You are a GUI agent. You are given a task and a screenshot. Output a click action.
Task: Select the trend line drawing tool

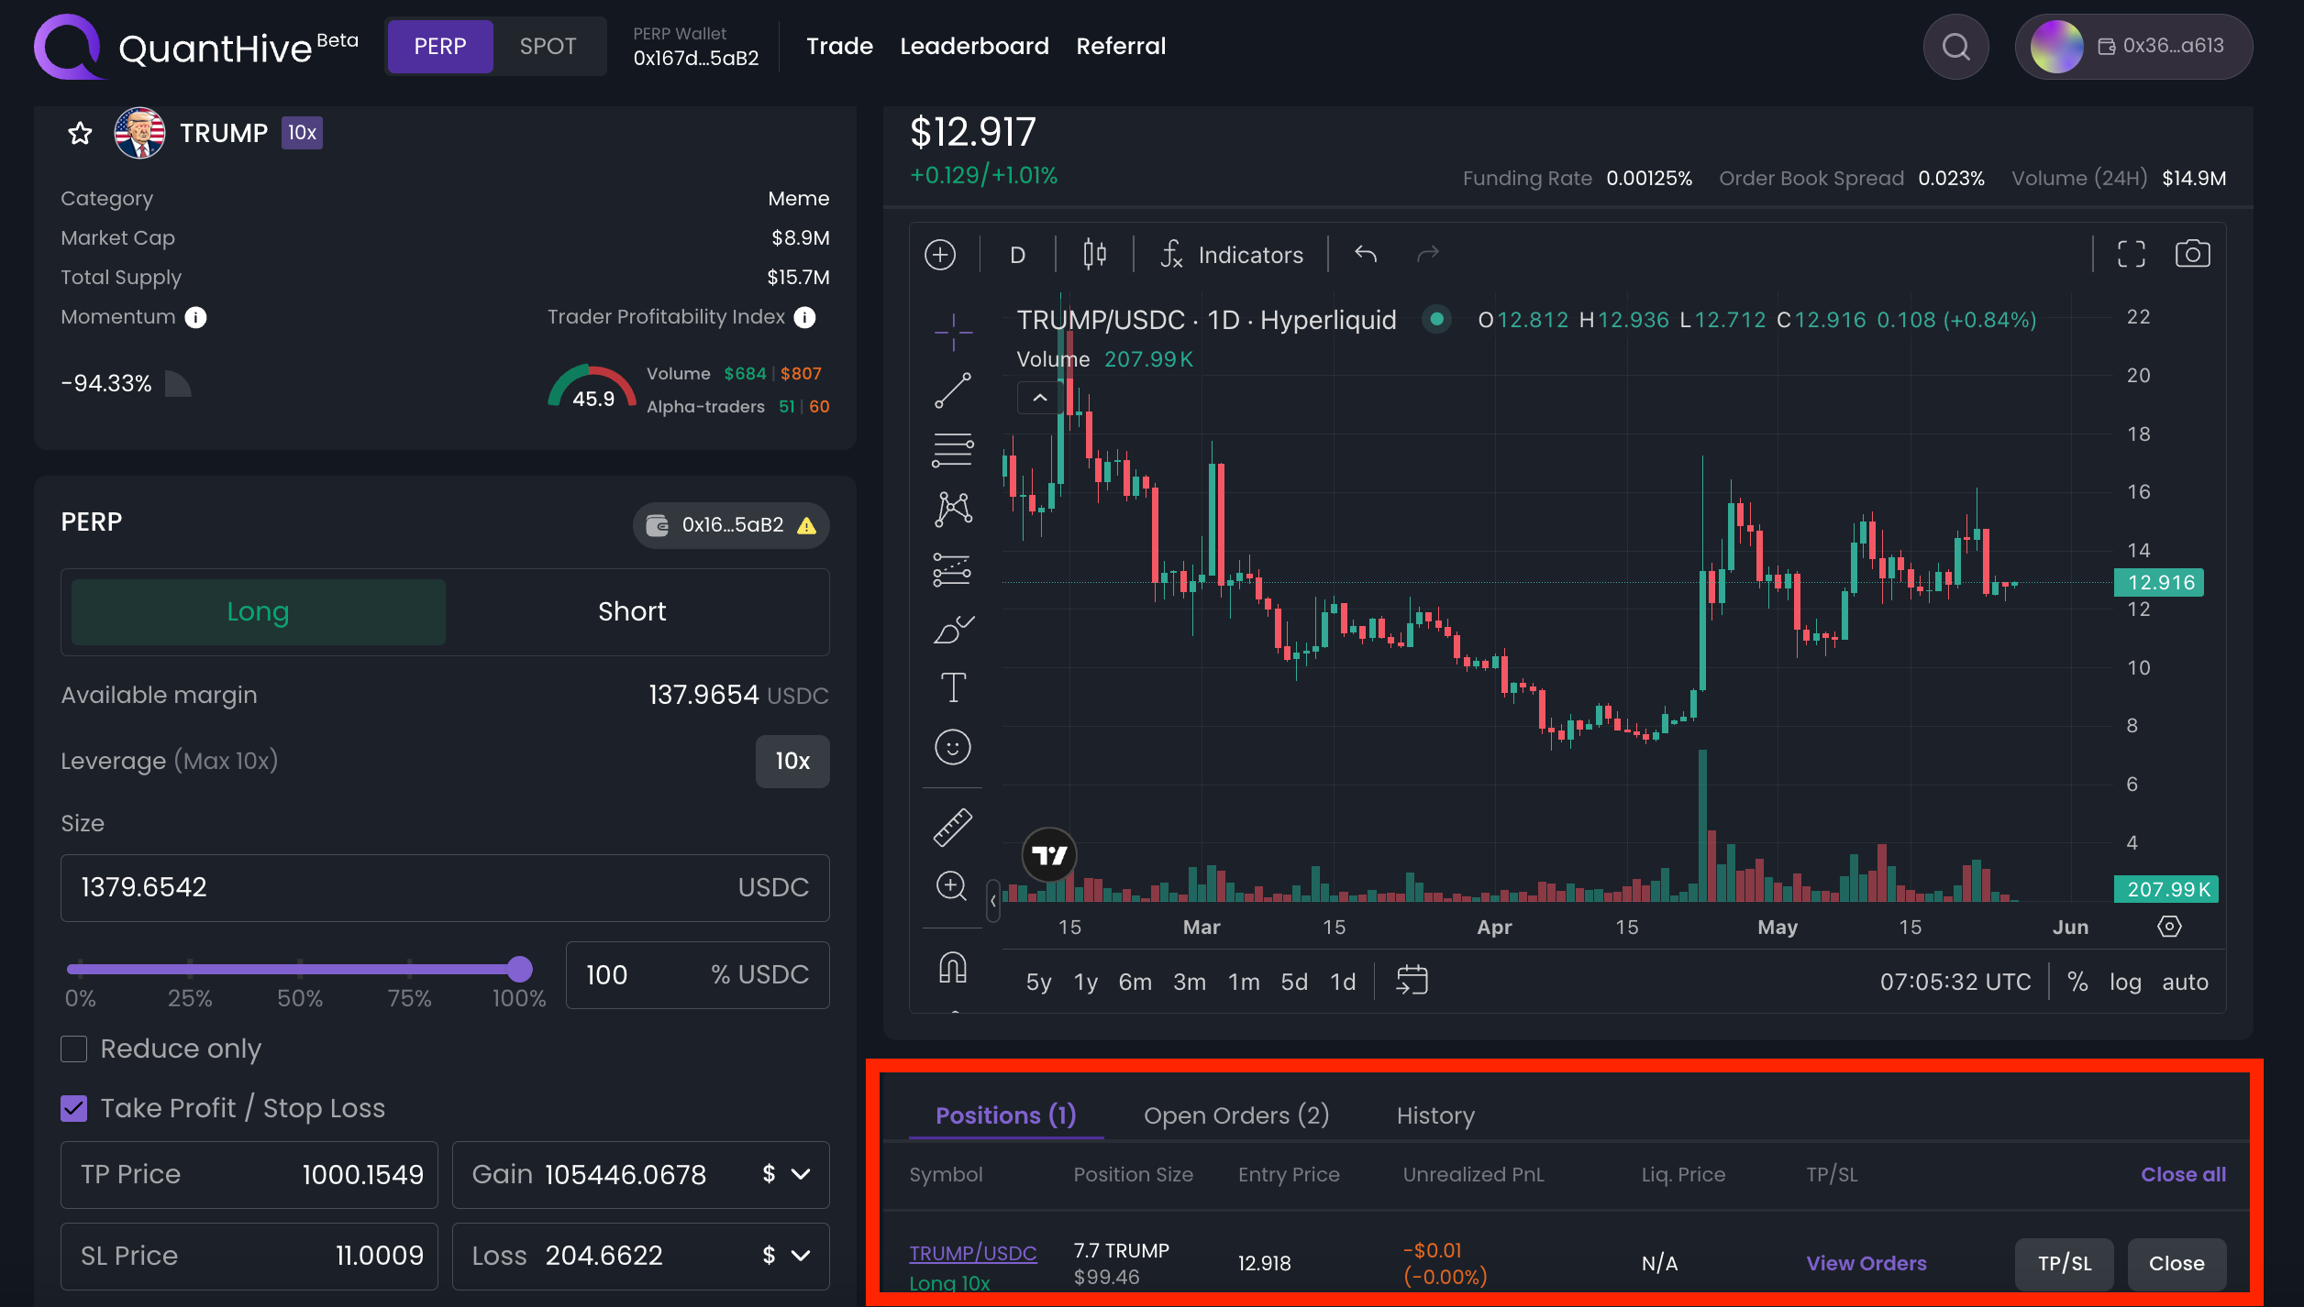point(952,390)
